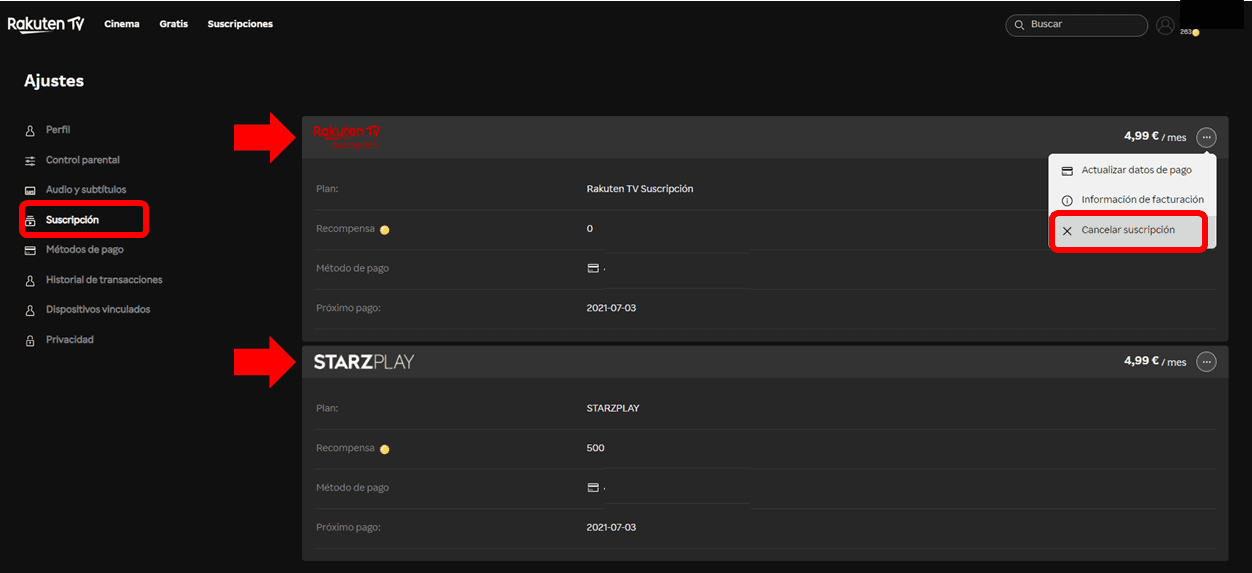This screenshot has height=573, width=1252.
Task: Click the Rakuten TV price 4,99 € / mes
Action: click(1155, 137)
